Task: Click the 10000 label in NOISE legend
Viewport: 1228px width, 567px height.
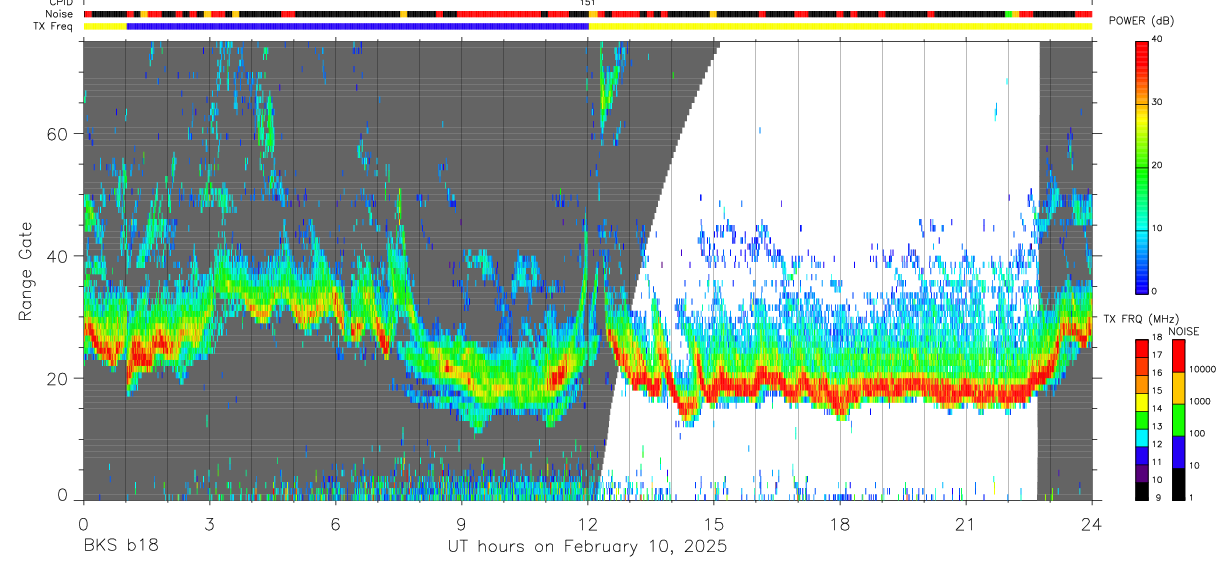Action: coord(1205,369)
